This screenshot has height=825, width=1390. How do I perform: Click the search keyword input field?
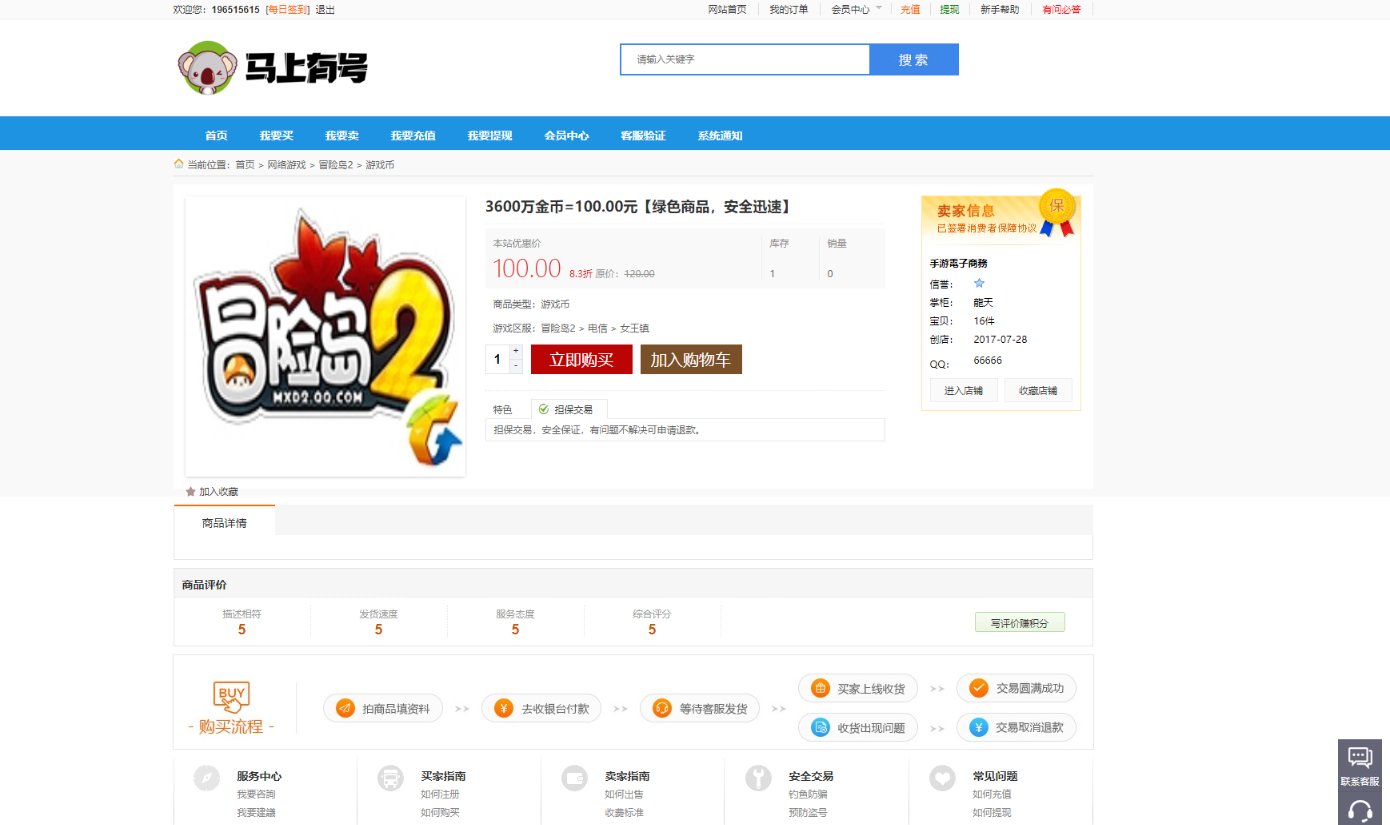pos(745,59)
